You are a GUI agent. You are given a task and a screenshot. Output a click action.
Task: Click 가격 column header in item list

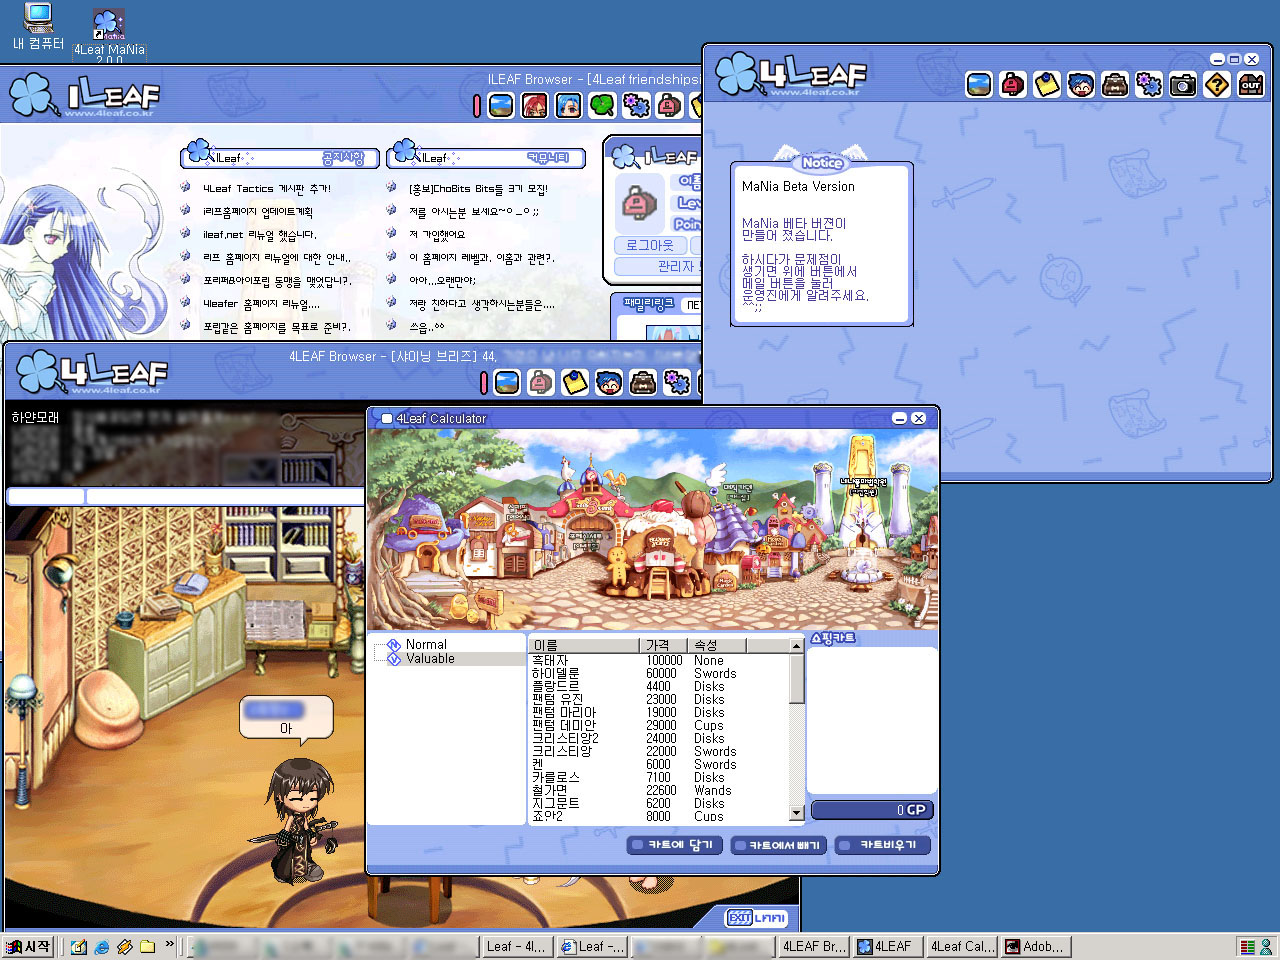(x=664, y=645)
